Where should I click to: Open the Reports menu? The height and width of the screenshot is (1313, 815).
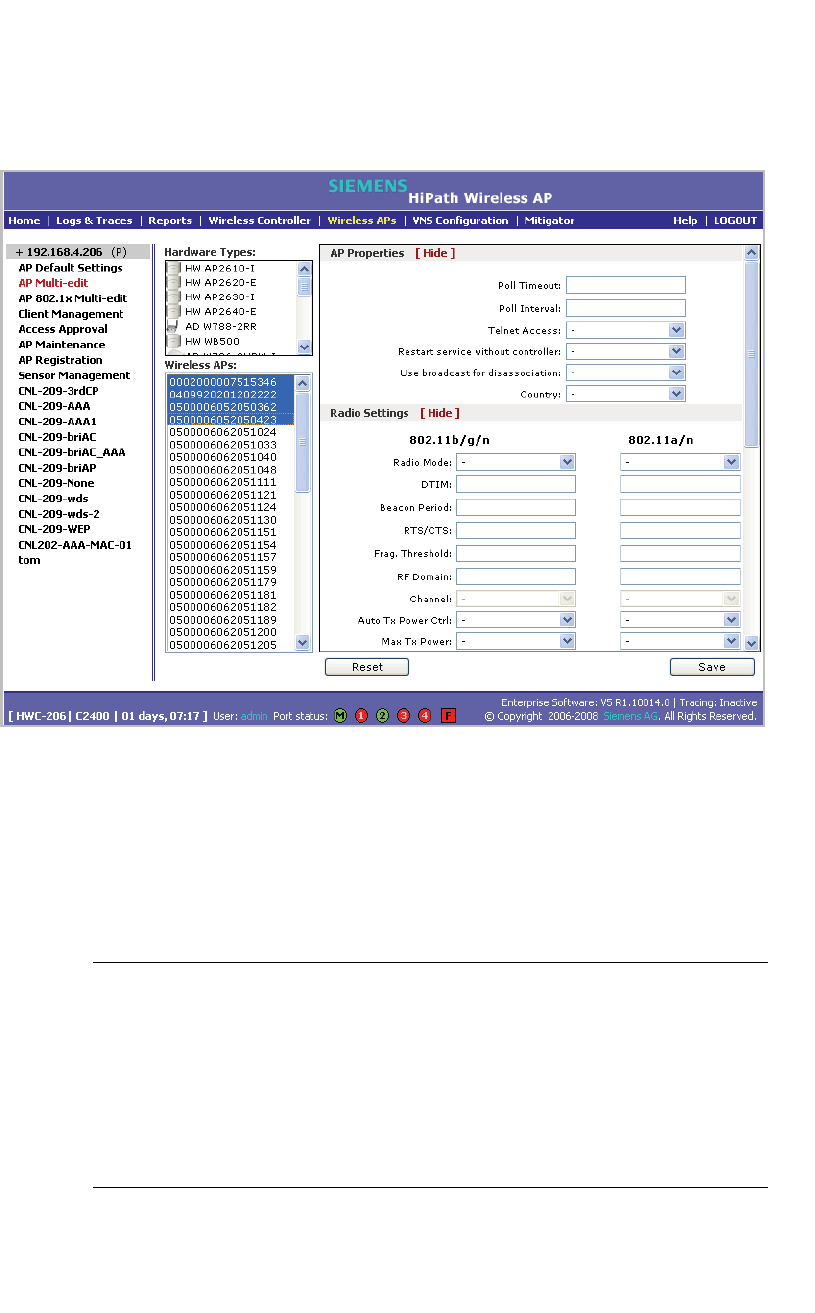coord(170,221)
